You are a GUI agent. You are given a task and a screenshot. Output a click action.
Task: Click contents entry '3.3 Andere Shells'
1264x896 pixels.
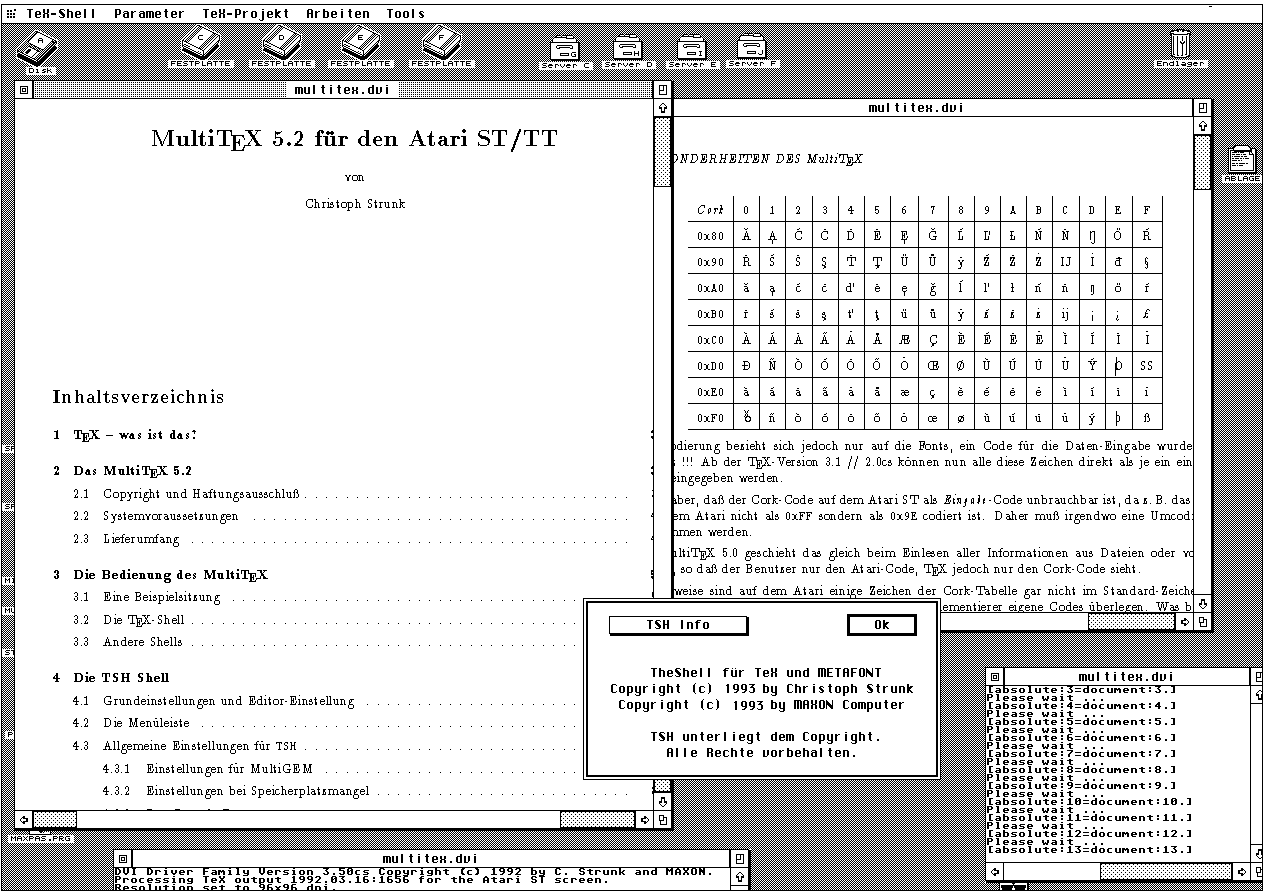(128, 642)
